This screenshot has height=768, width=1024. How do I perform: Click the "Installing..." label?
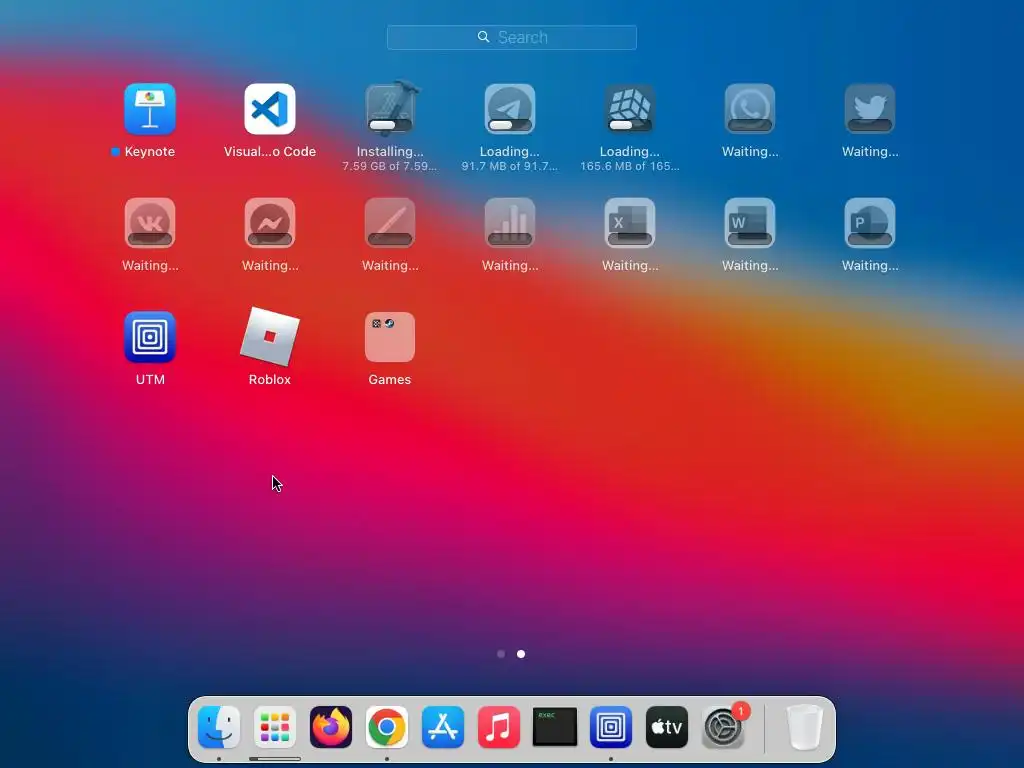[390, 152]
